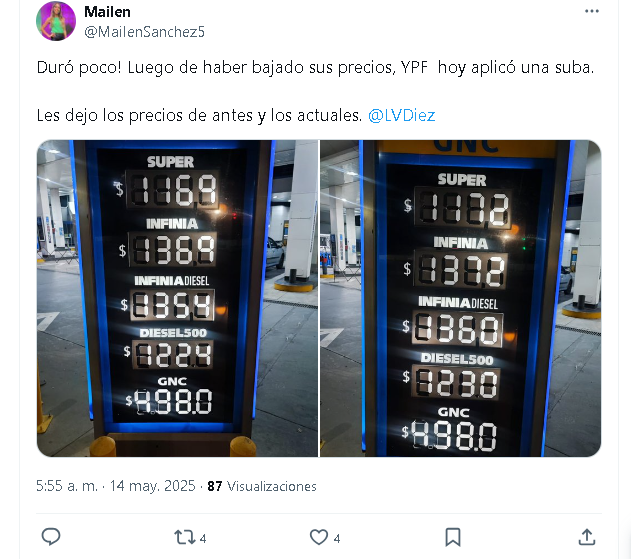631x559 pixels.
Task: Open the @LVDiez mention link
Action: pos(401,116)
